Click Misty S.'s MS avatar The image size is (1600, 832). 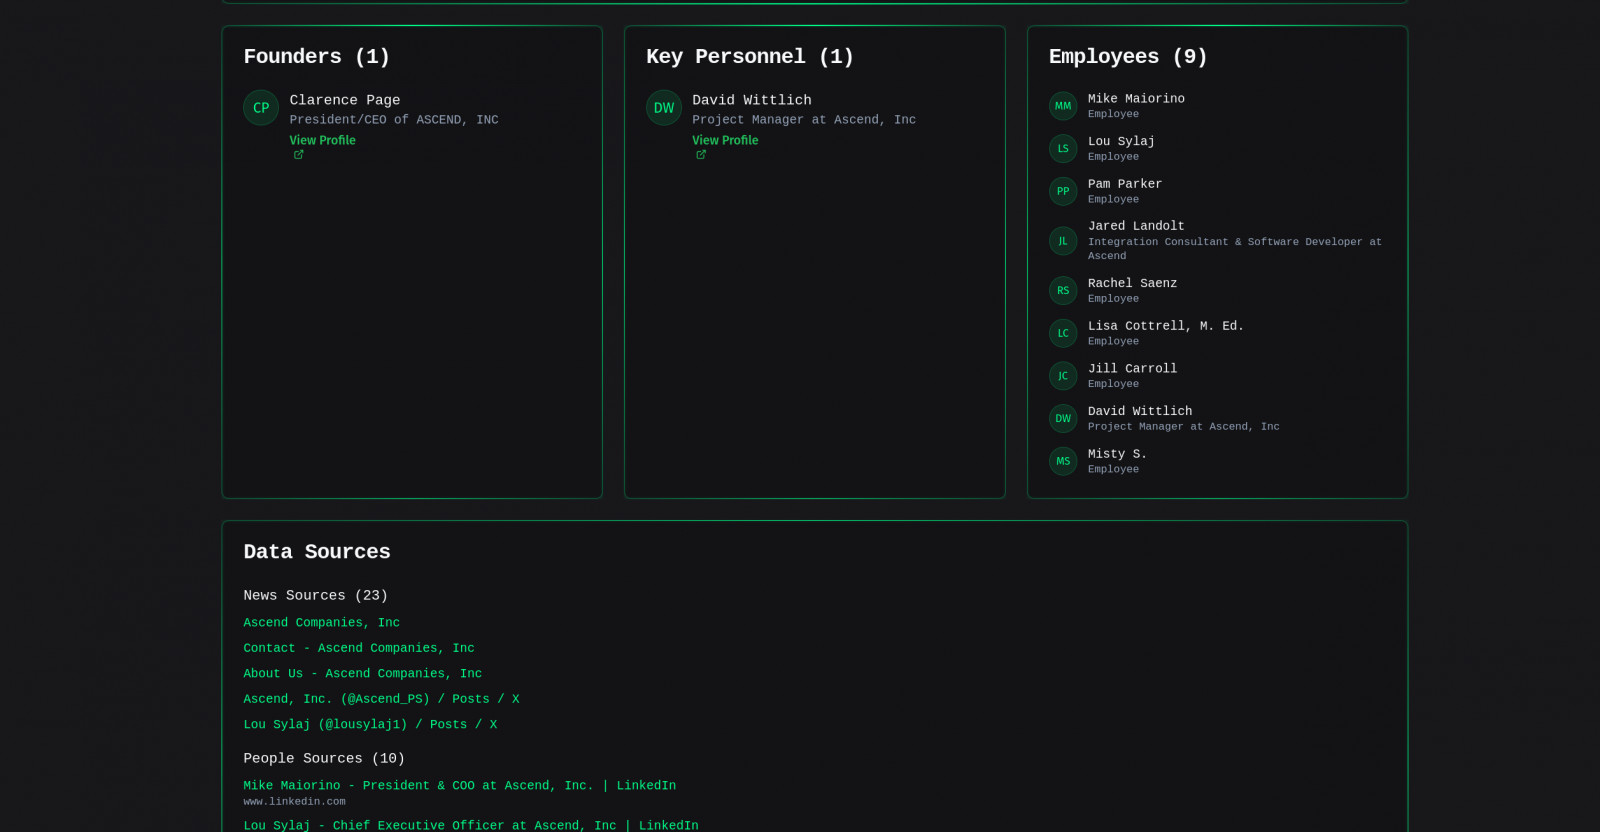[x=1063, y=461]
